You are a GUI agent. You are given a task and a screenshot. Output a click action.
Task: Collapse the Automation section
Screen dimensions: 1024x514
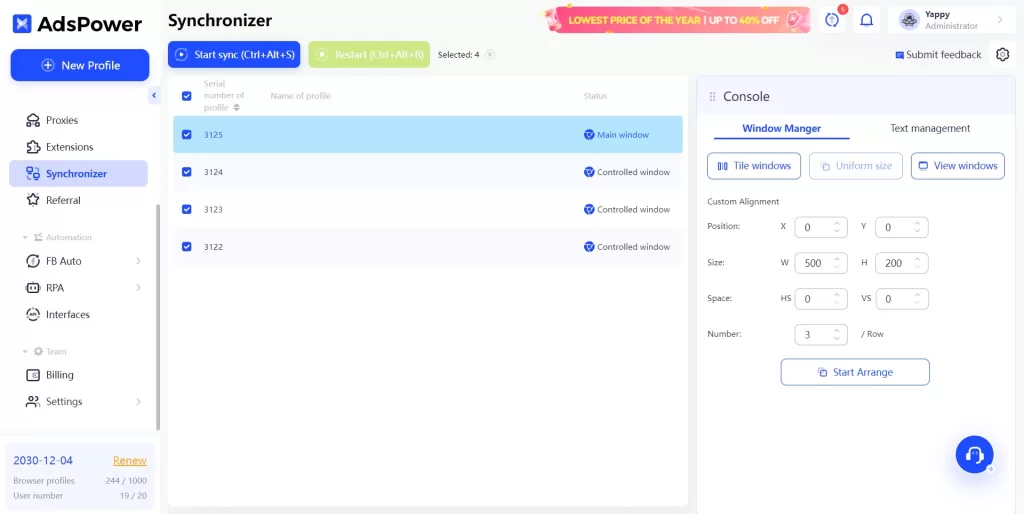pos(25,238)
